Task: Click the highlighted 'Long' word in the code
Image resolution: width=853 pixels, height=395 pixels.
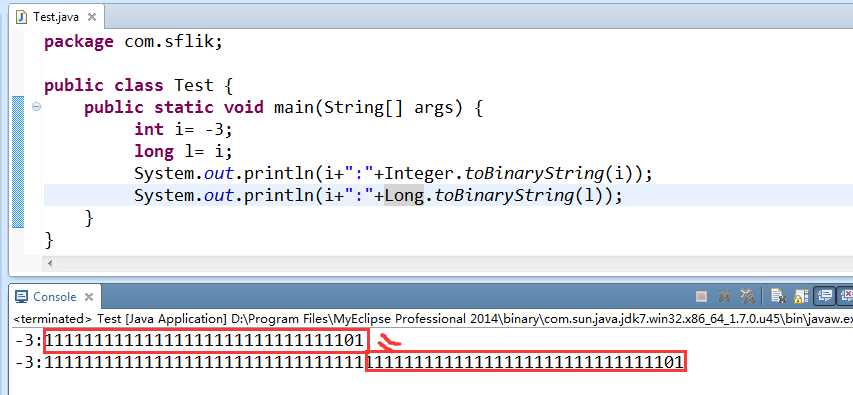Action: [x=404, y=195]
